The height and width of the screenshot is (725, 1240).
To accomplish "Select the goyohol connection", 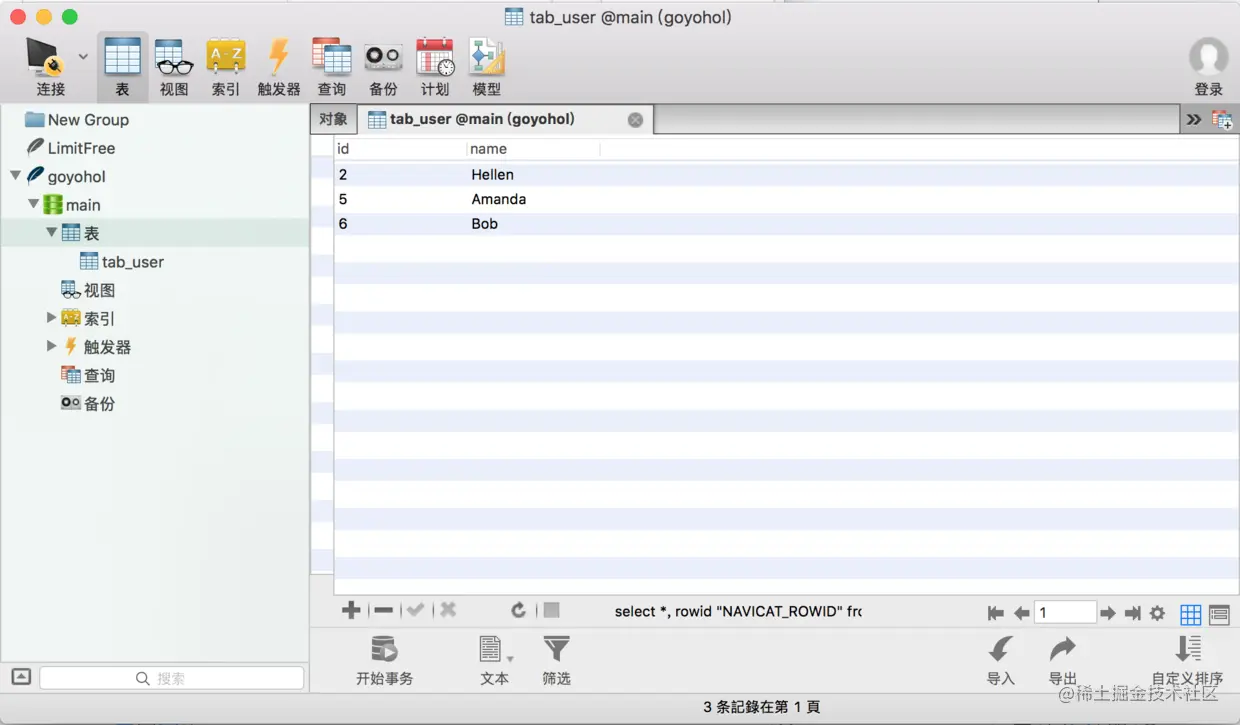I will 76,177.
